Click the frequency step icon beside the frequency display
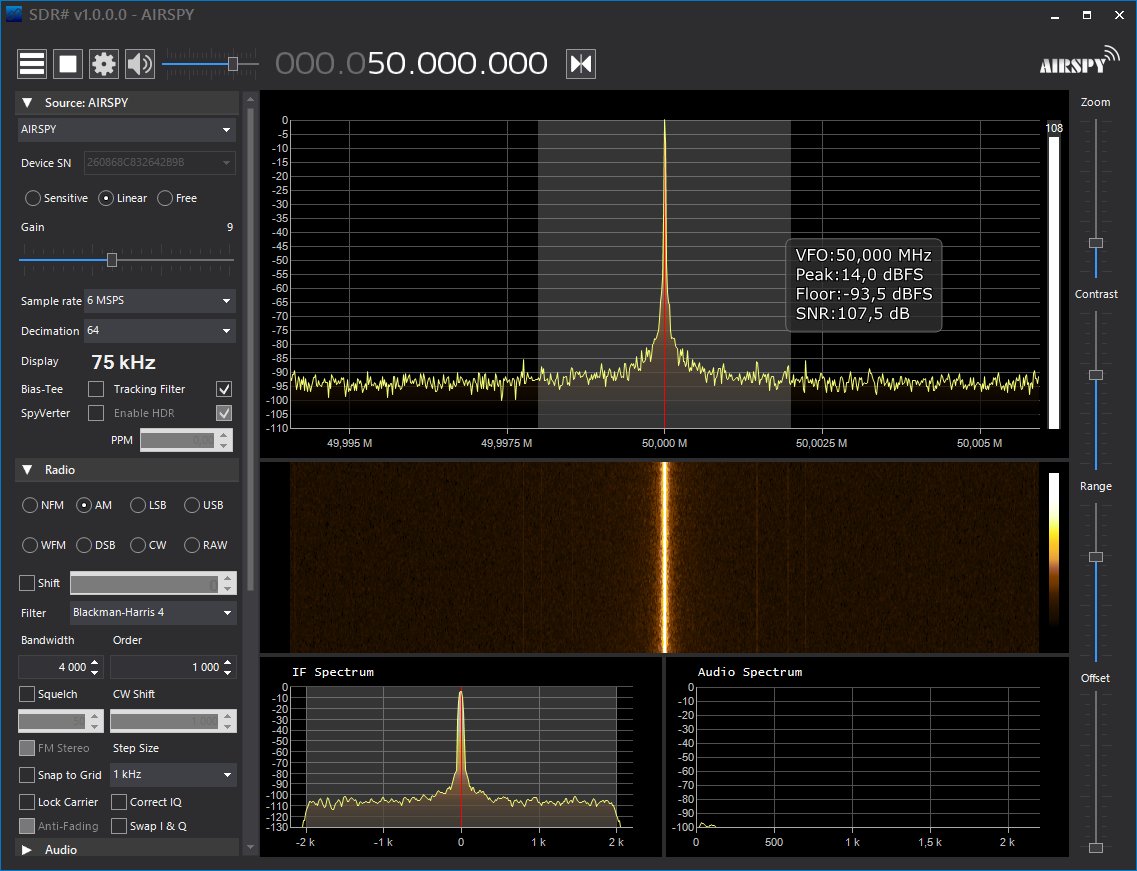 [x=580, y=63]
